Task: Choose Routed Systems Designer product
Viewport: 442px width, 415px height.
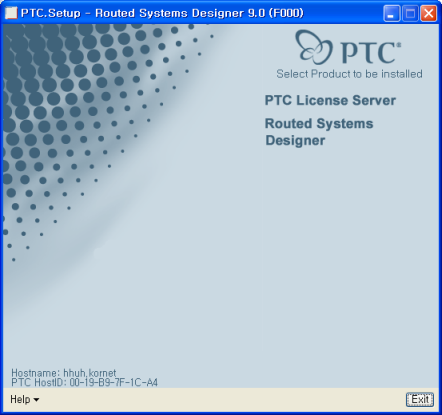Action: tap(319, 132)
